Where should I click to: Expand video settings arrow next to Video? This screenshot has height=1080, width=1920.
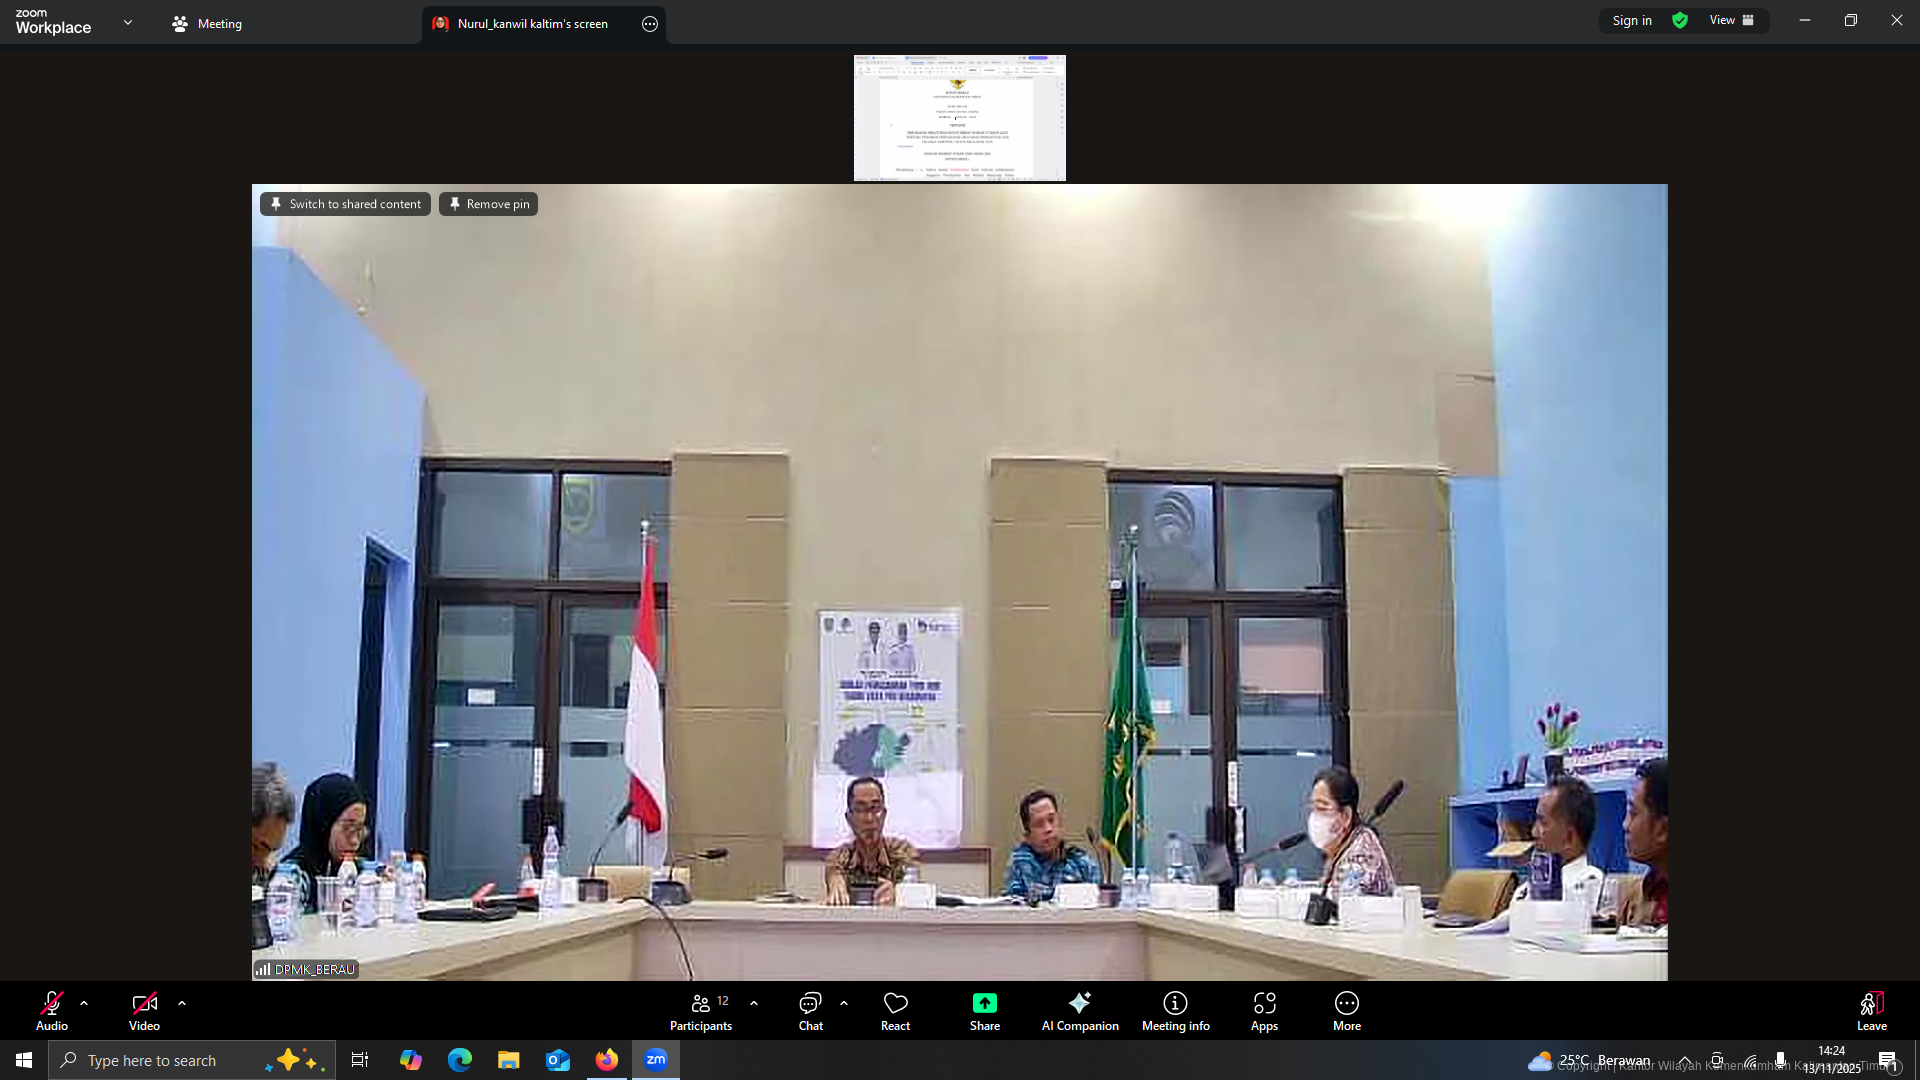[x=182, y=1003]
